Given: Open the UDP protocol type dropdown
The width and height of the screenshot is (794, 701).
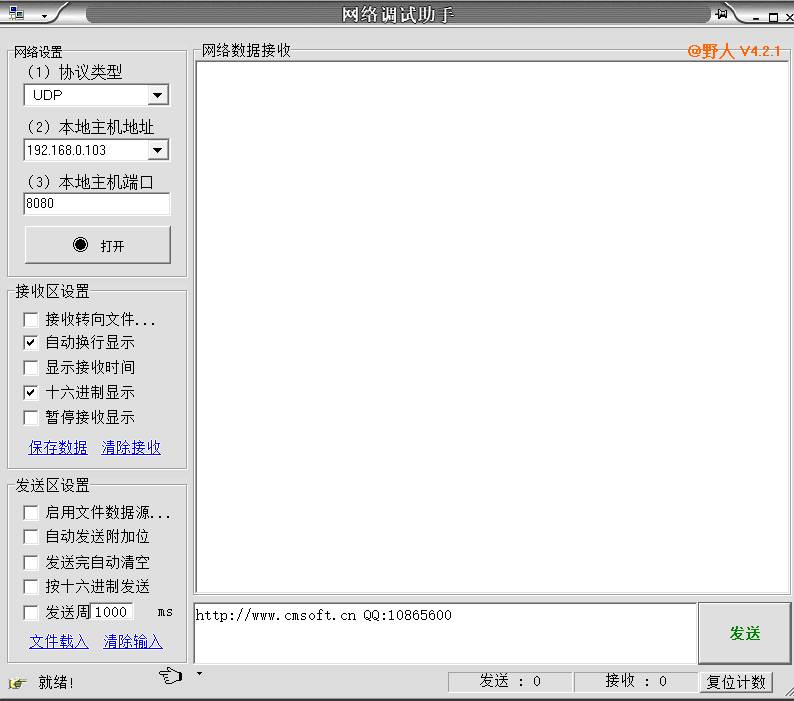Looking at the screenshot, I should (x=158, y=95).
